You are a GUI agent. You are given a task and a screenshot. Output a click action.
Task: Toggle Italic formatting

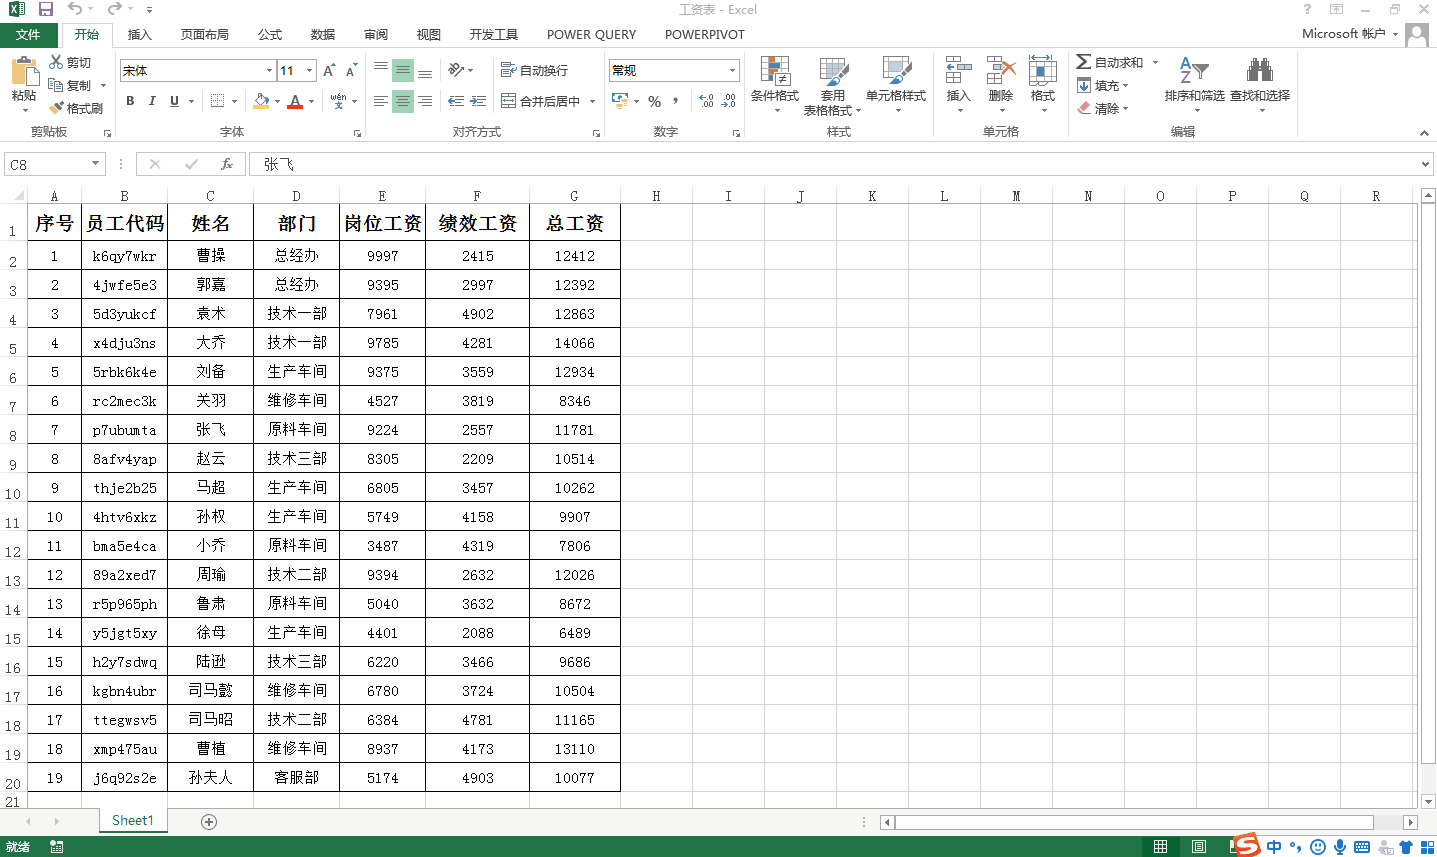click(x=152, y=101)
